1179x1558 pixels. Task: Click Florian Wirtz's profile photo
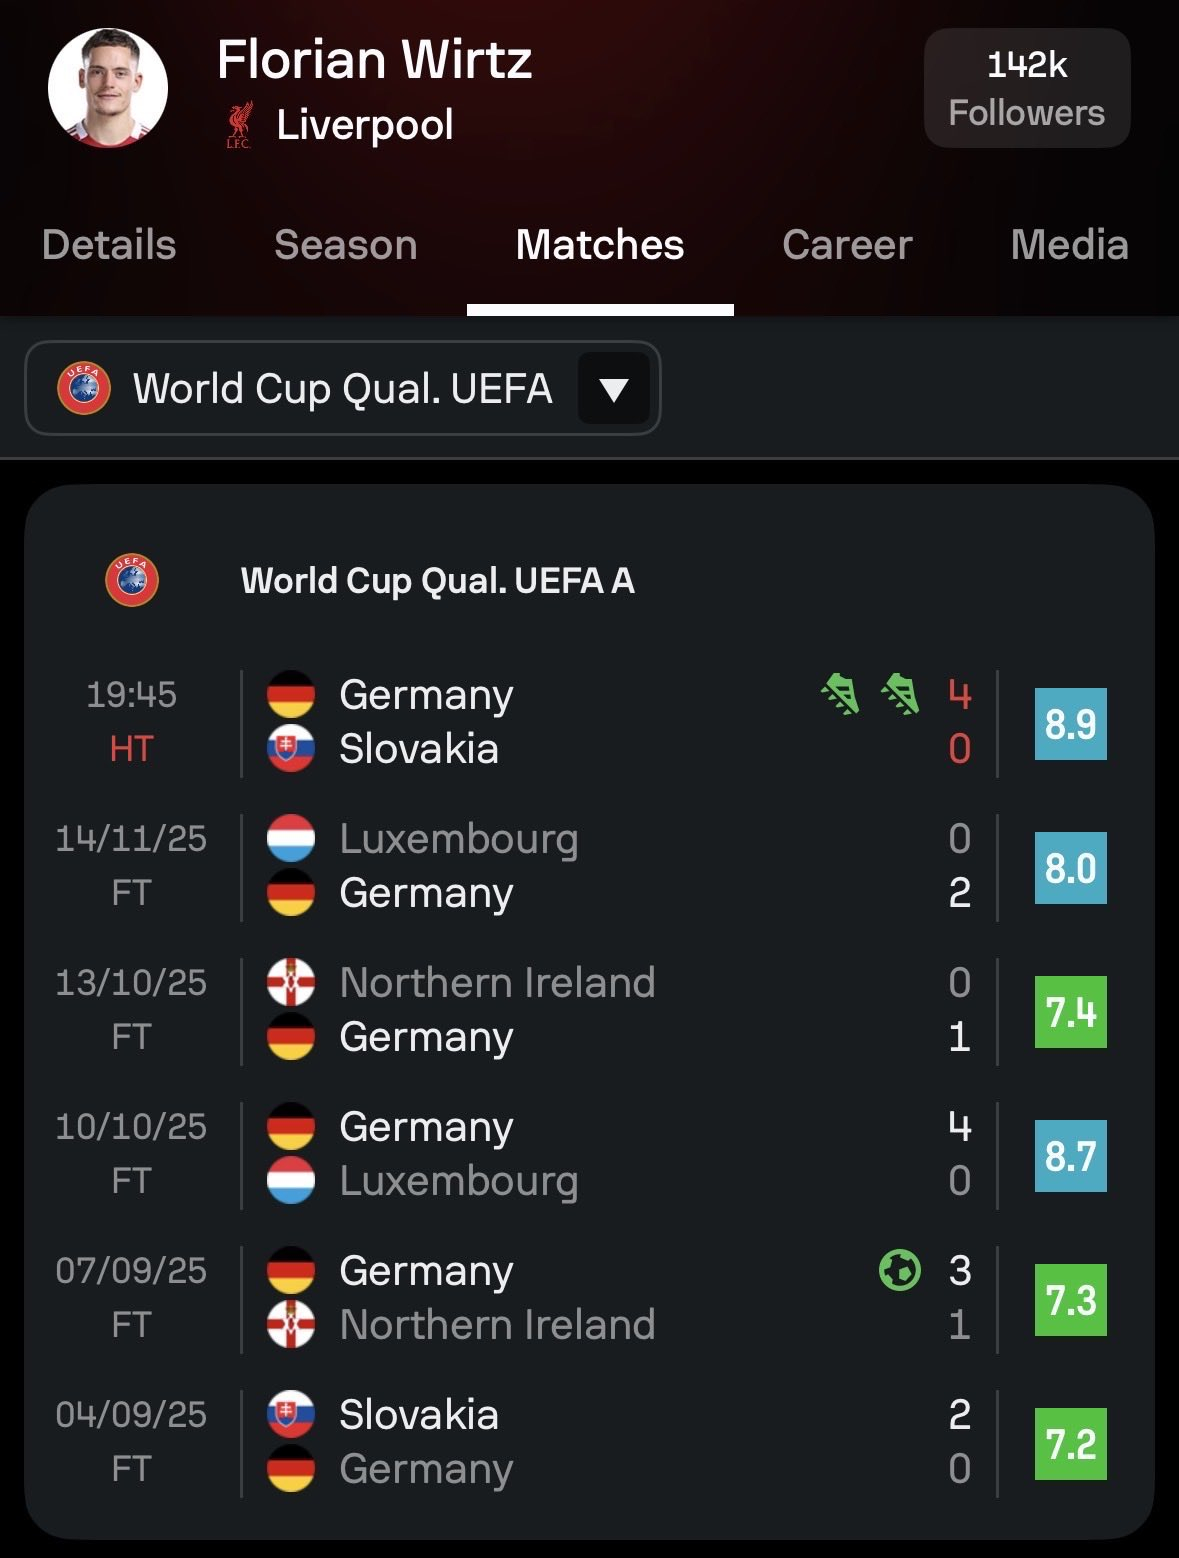coord(108,88)
